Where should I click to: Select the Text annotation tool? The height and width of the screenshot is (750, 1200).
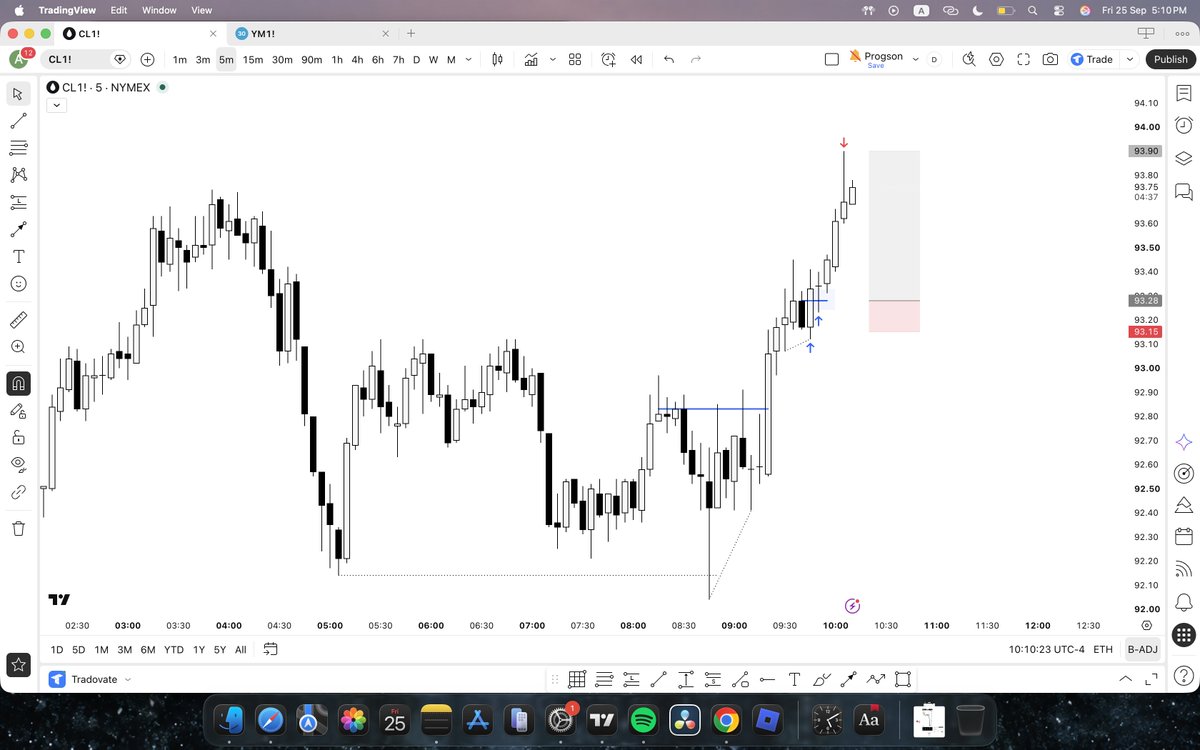tap(18, 256)
